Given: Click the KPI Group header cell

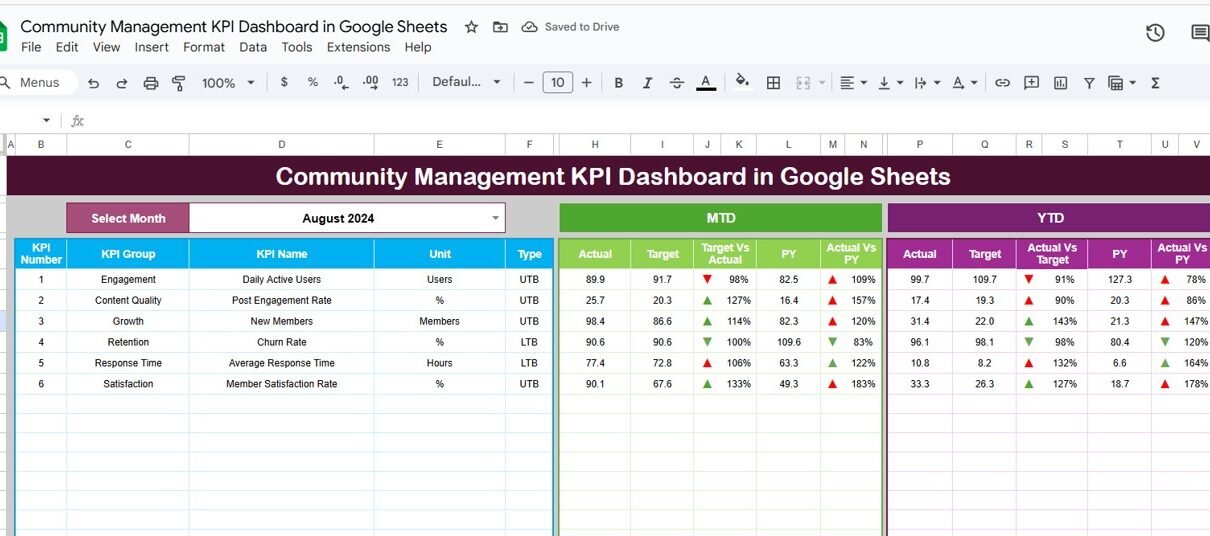Looking at the screenshot, I should [128, 254].
